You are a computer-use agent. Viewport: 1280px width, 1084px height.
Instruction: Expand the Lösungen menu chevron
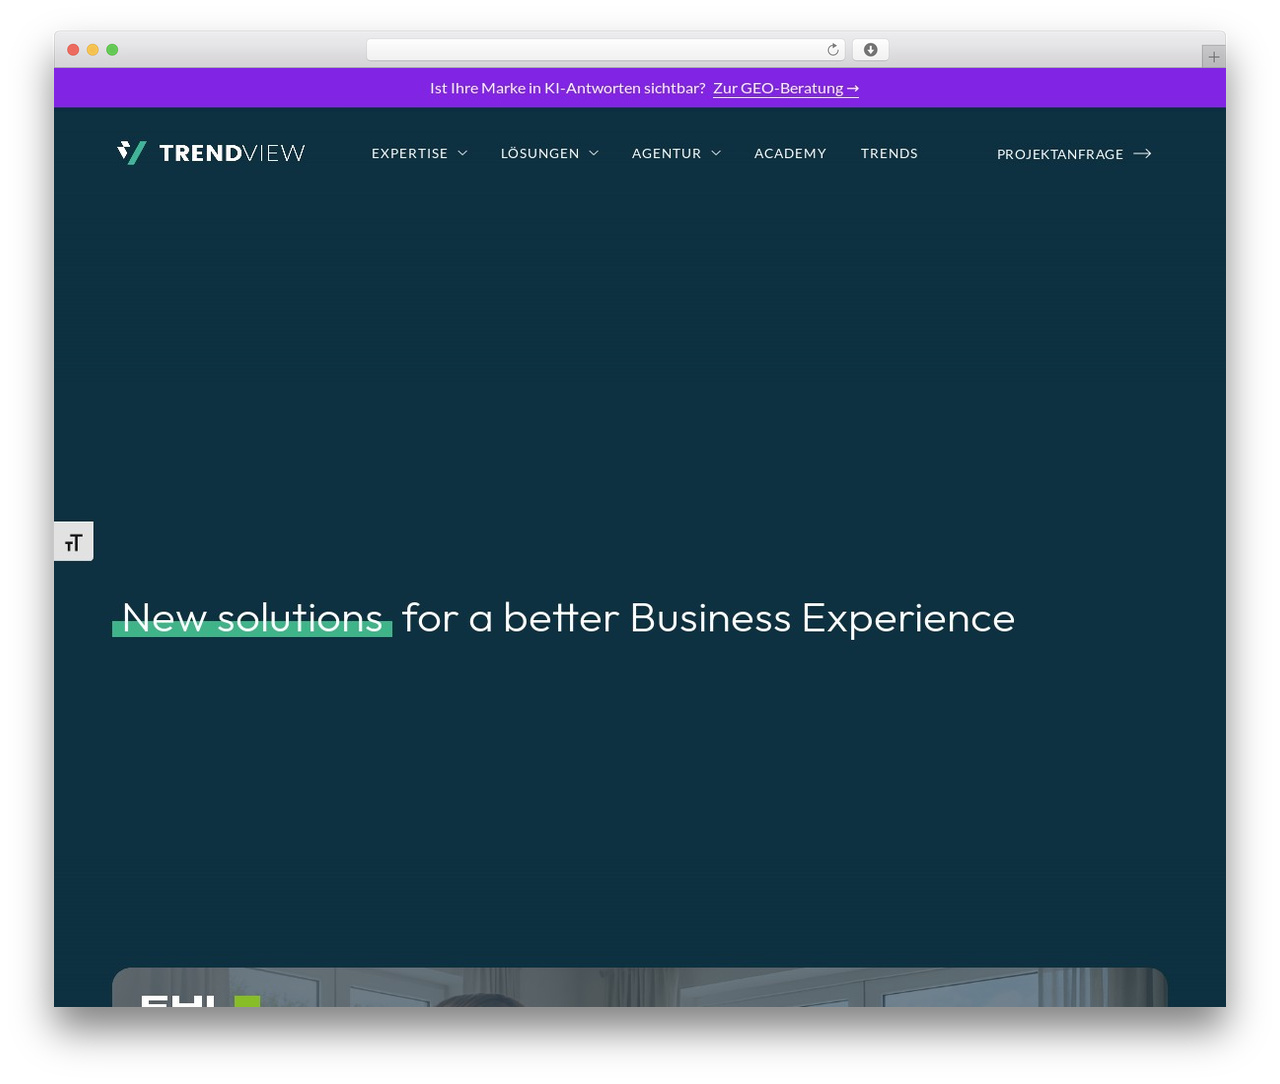[x=594, y=153]
